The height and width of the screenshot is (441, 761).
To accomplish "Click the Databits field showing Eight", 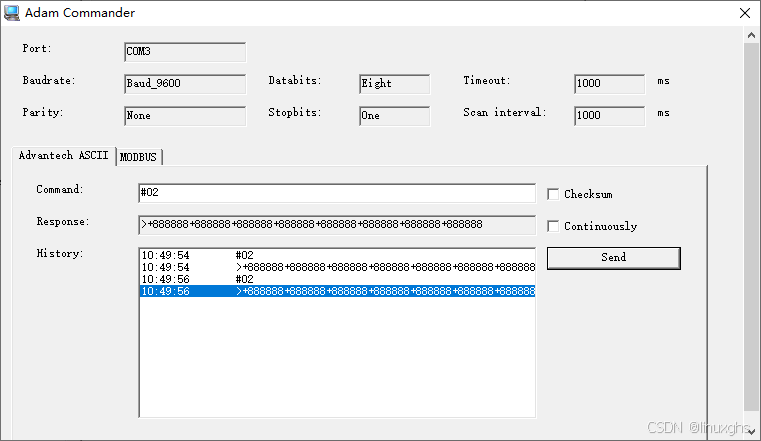I will coord(394,84).
